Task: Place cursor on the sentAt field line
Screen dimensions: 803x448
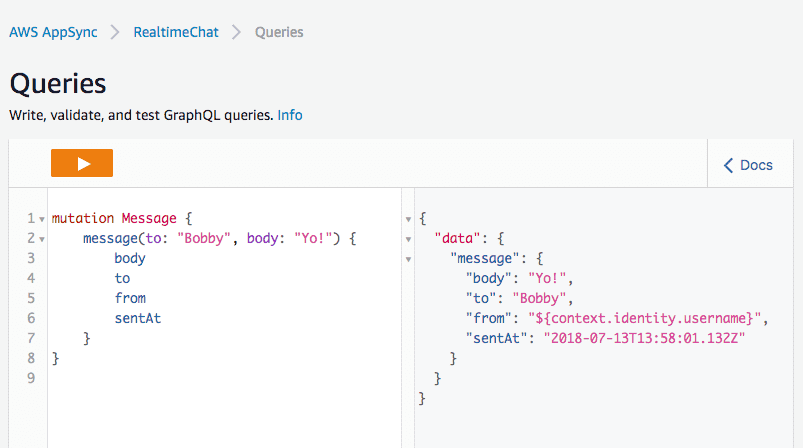Action: [138, 318]
